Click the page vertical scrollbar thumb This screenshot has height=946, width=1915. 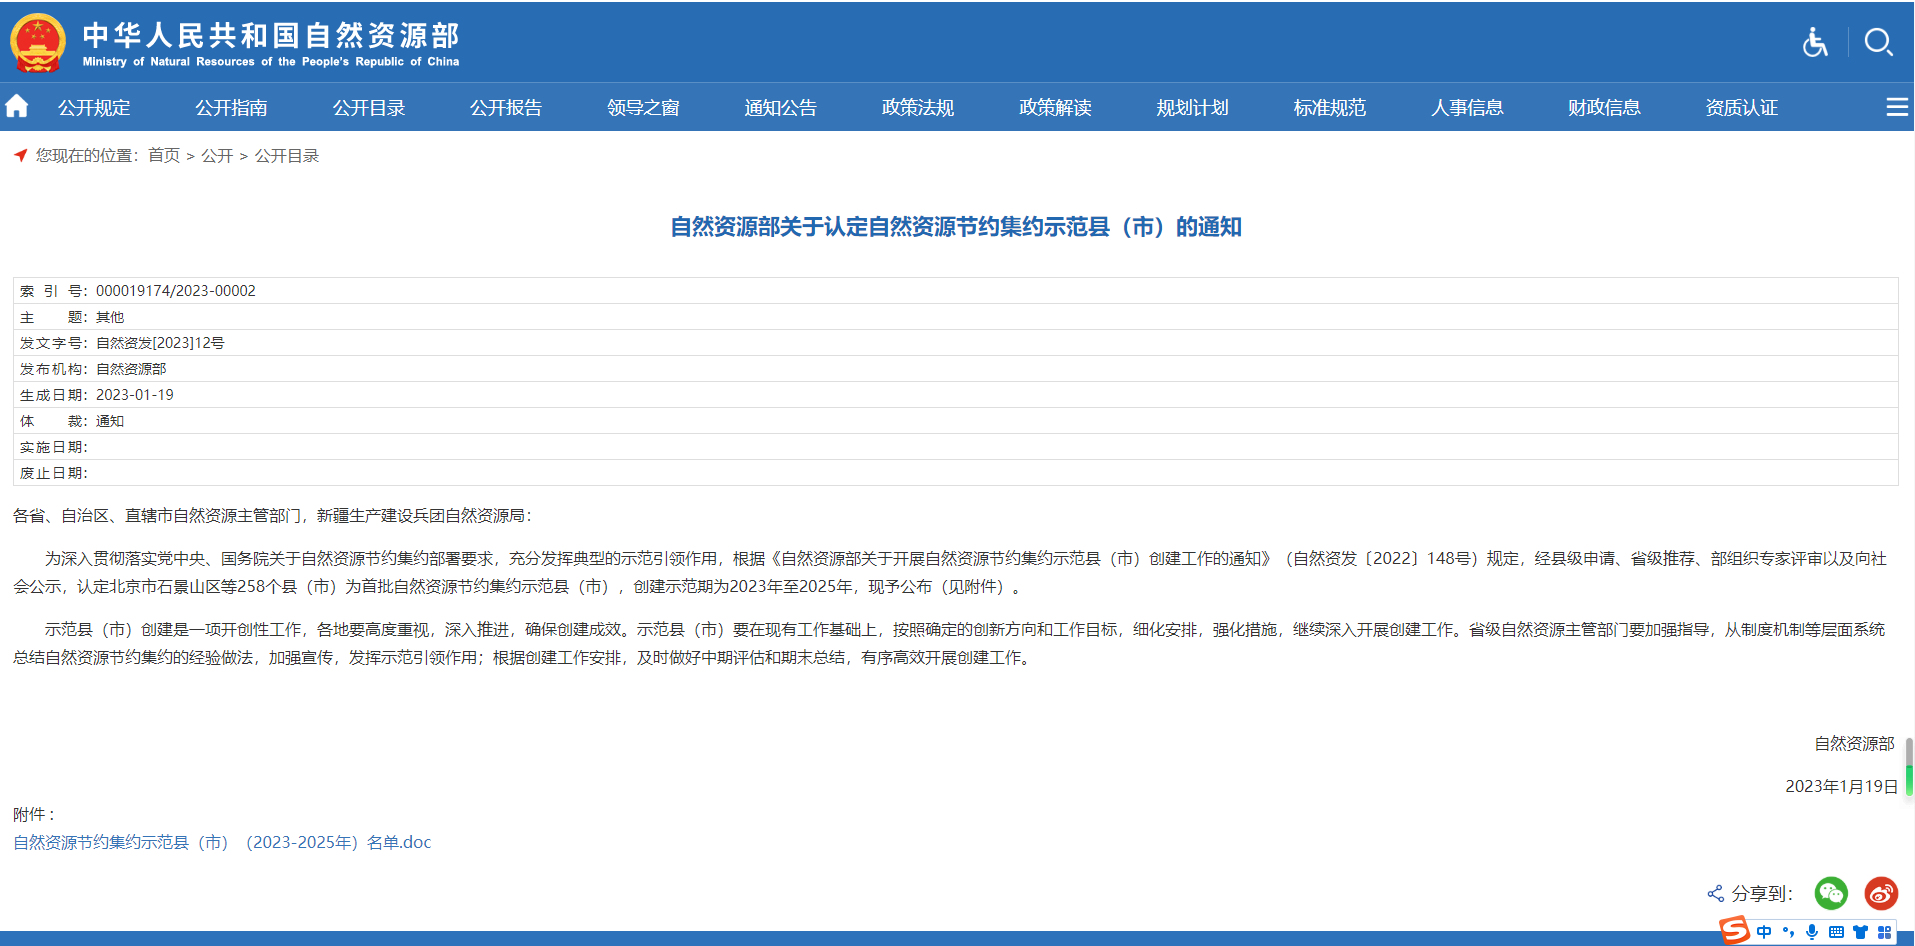click(x=1909, y=767)
